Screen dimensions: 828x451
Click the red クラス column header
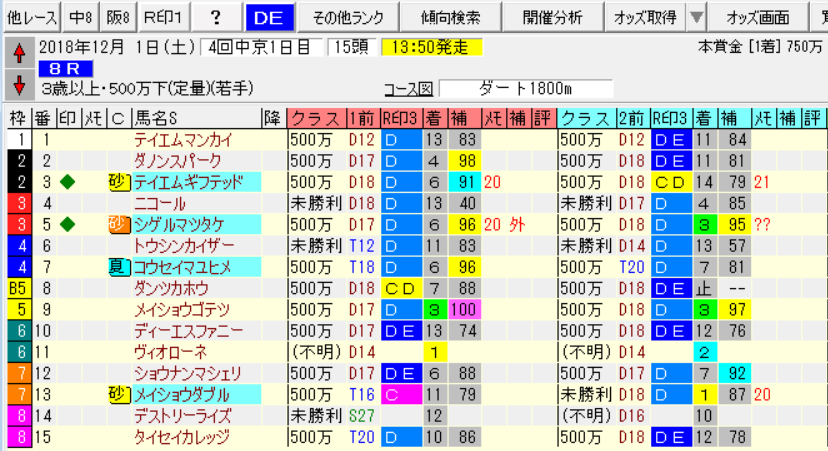316,118
